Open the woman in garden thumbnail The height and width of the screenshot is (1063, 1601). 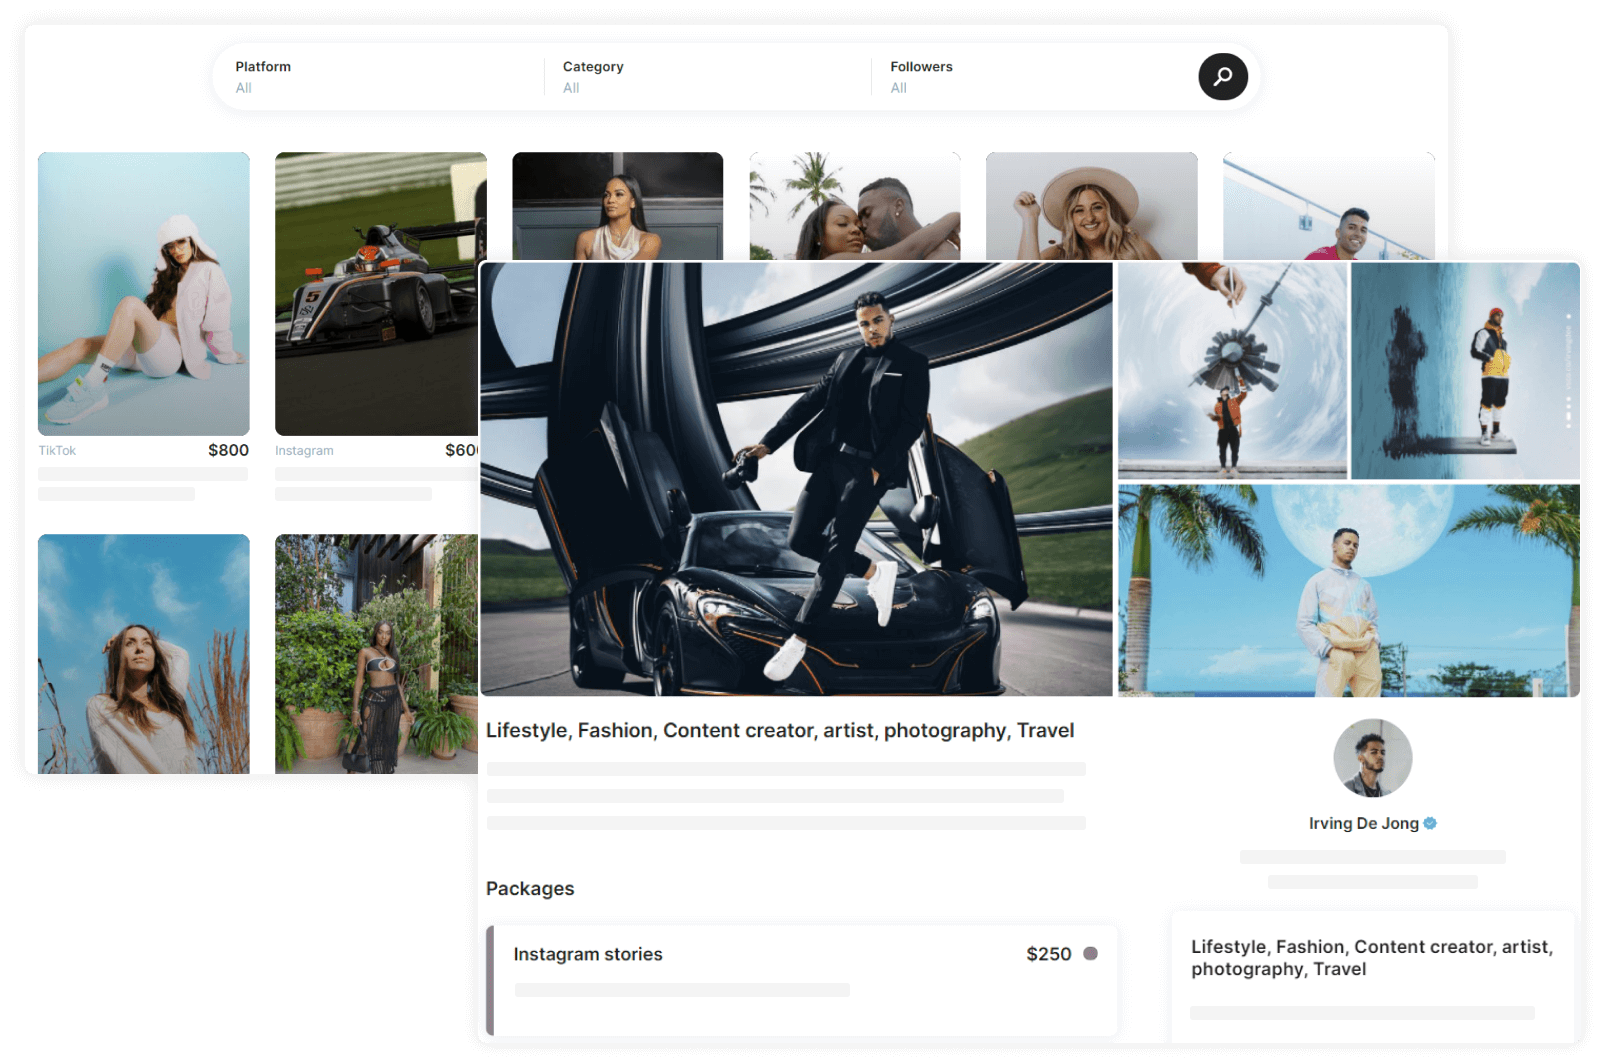[376, 653]
